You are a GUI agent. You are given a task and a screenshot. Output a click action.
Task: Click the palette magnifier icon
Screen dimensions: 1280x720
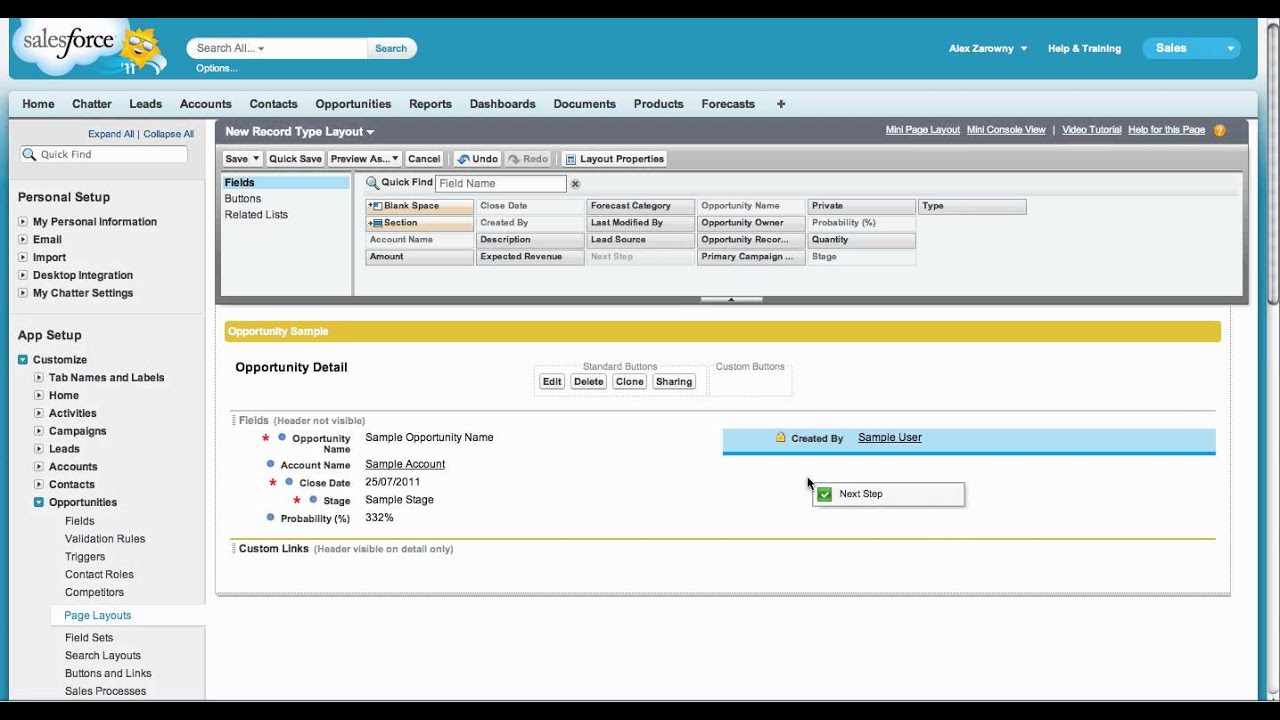[372, 183]
